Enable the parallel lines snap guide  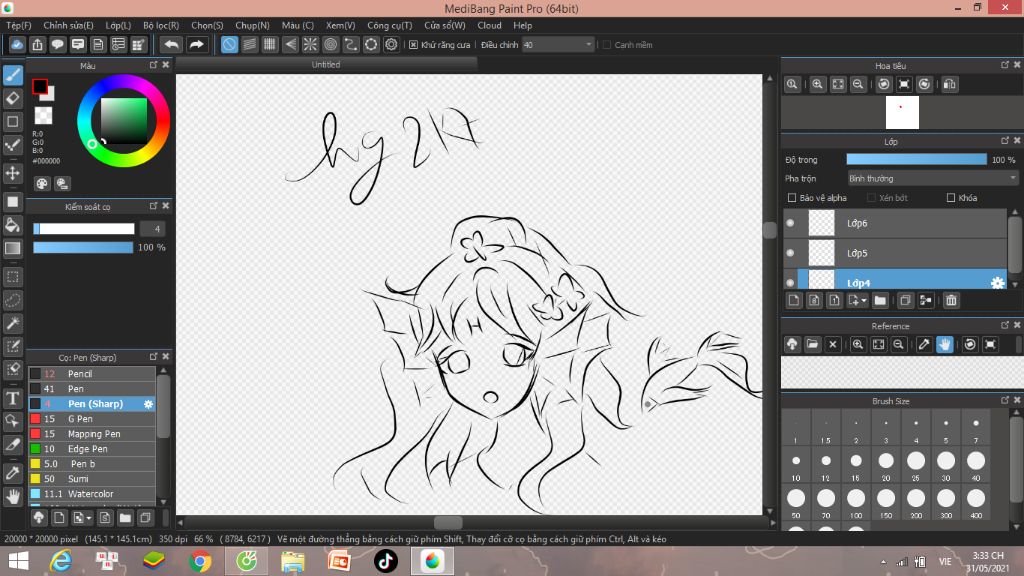pos(249,44)
